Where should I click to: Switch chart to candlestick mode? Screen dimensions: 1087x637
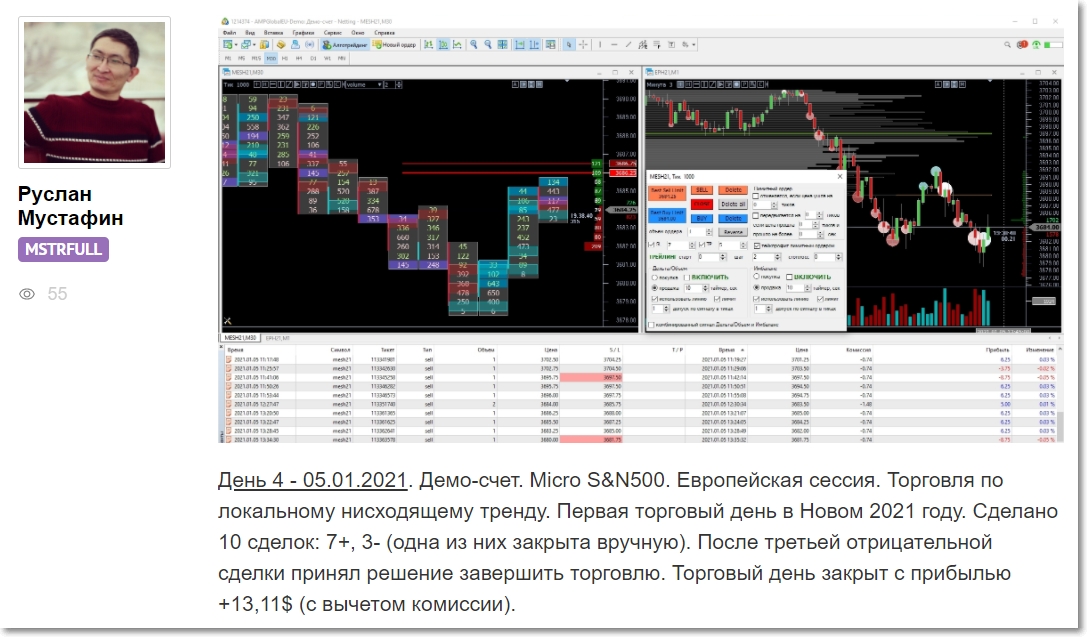[444, 44]
